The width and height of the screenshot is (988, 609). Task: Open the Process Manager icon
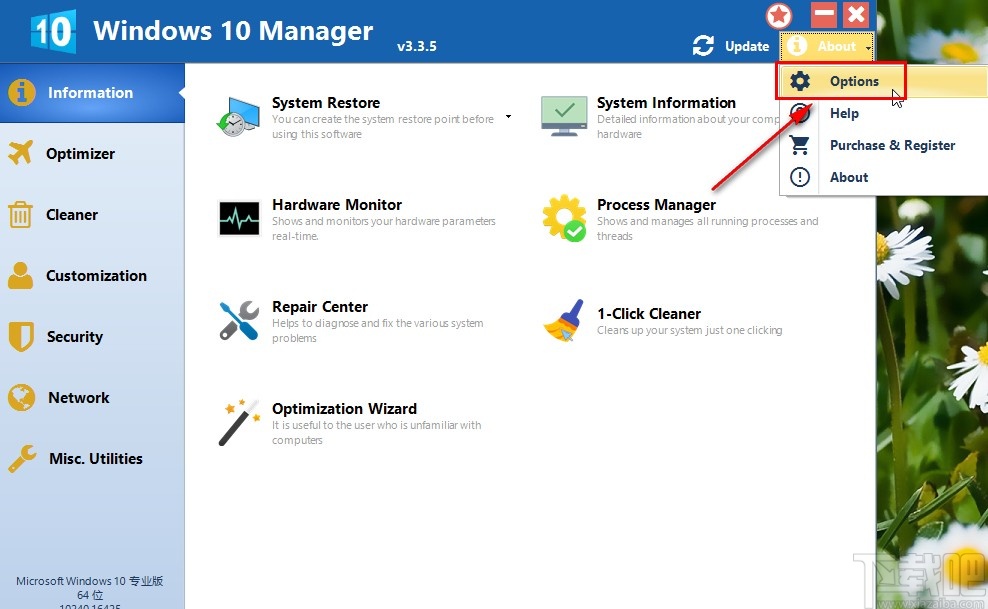[x=564, y=215]
